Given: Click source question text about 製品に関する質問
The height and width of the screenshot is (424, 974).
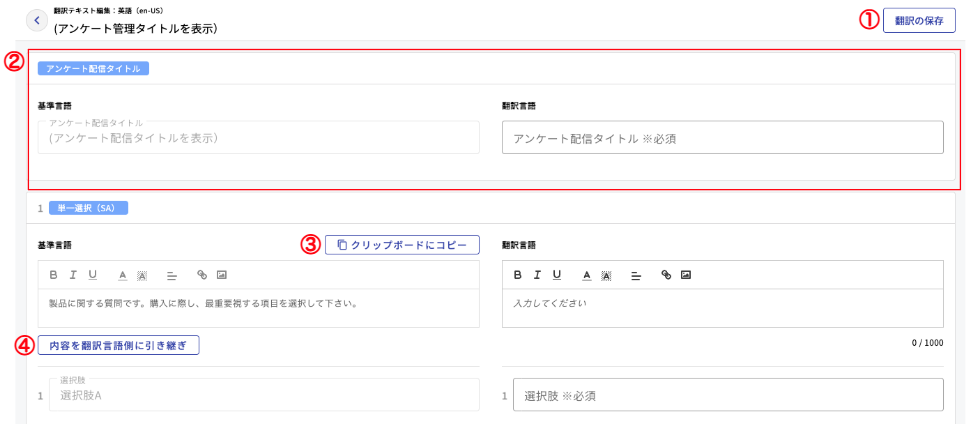Looking at the screenshot, I should (206, 304).
